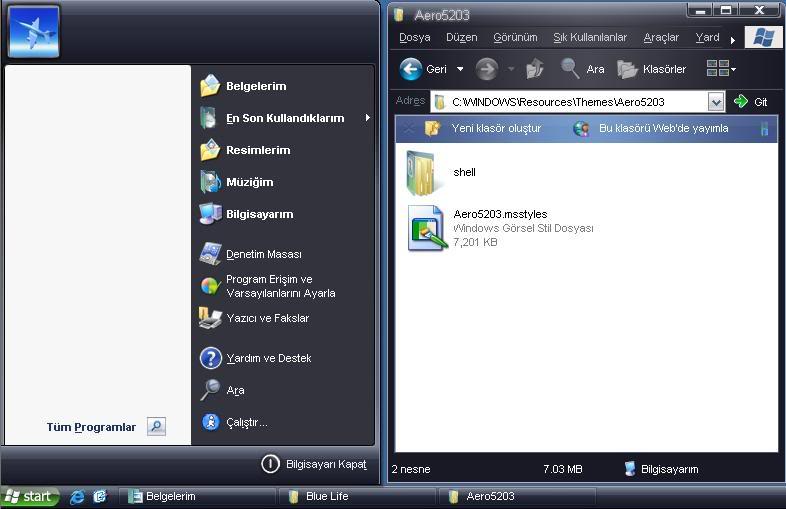Screen dimensions: 786x509
Task: Launch Internet Explorer from quick launch
Action: [x=77, y=497]
